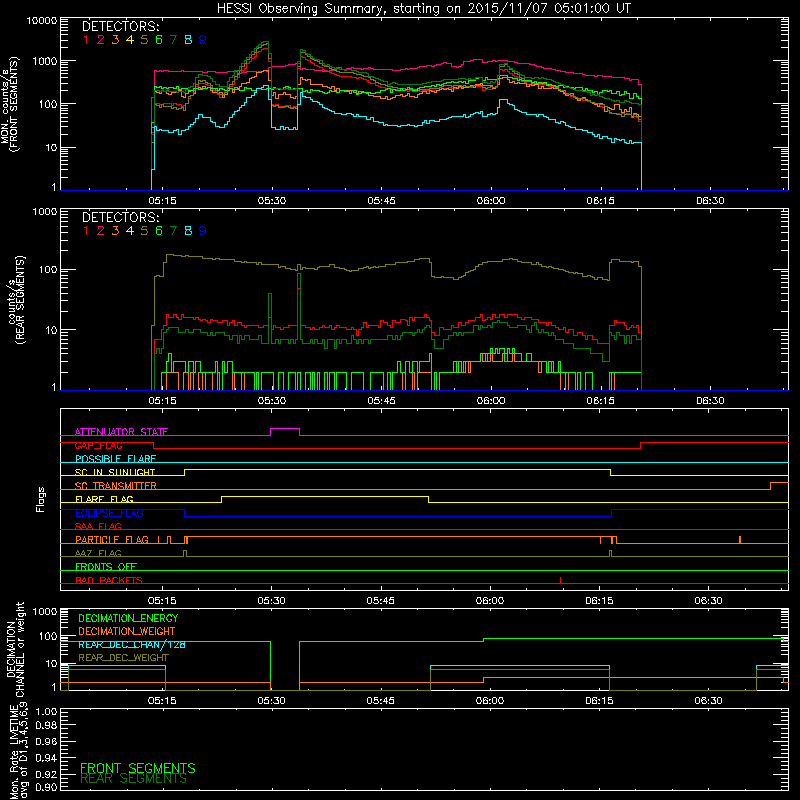Click the FRONTS_OFF flag label
This screenshot has height=800, width=800.
coord(106,566)
